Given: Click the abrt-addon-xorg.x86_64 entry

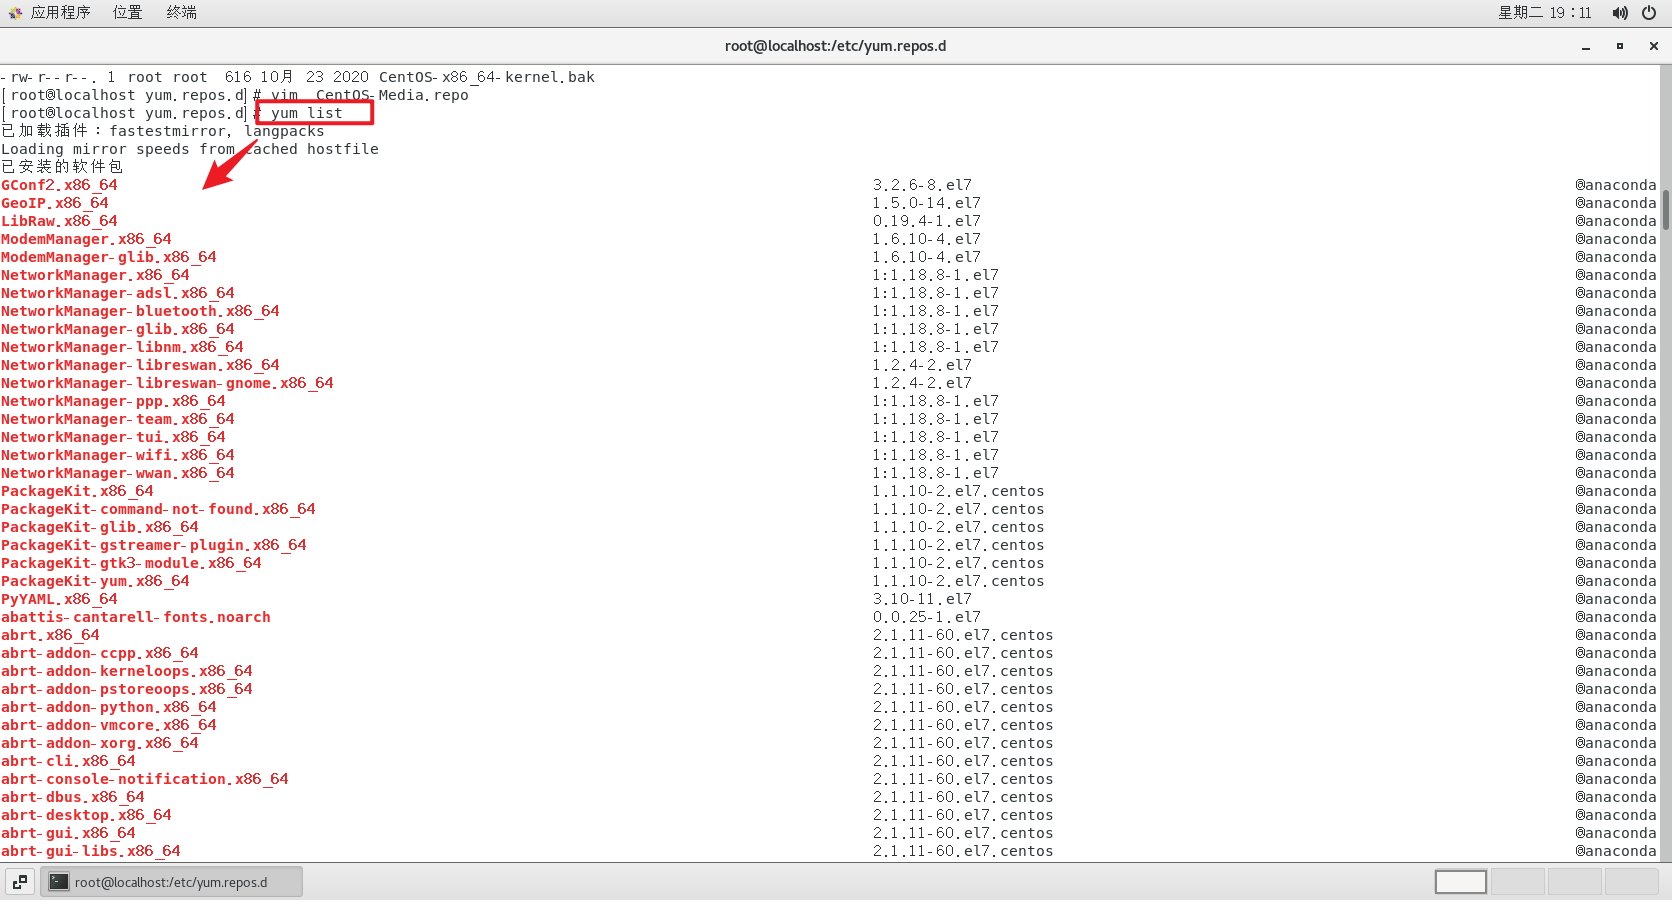Looking at the screenshot, I should tap(100, 743).
